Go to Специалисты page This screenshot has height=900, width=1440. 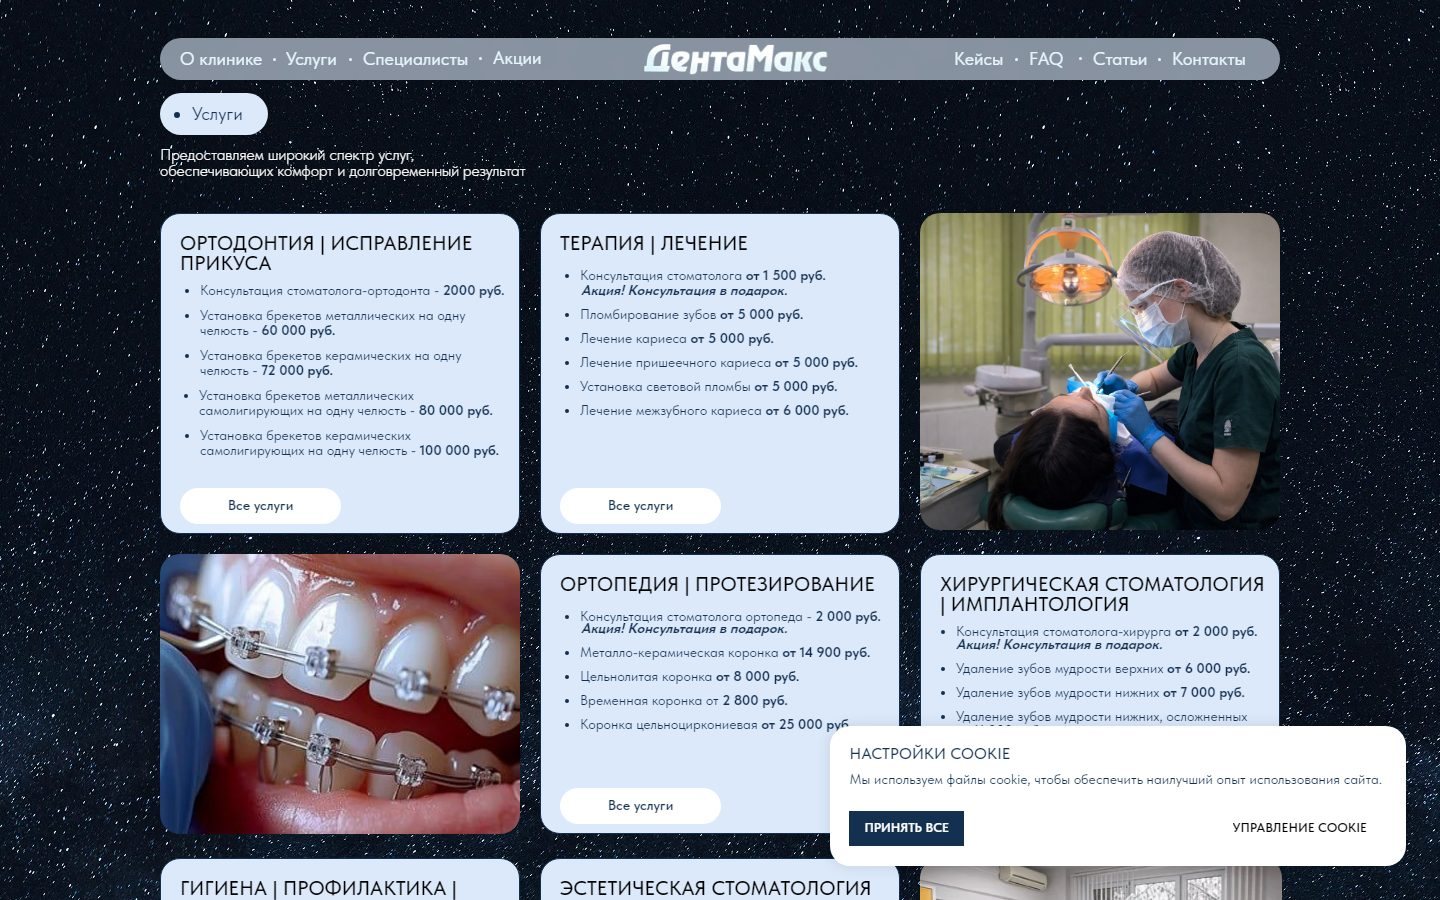pyautogui.click(x=415, y=59)
